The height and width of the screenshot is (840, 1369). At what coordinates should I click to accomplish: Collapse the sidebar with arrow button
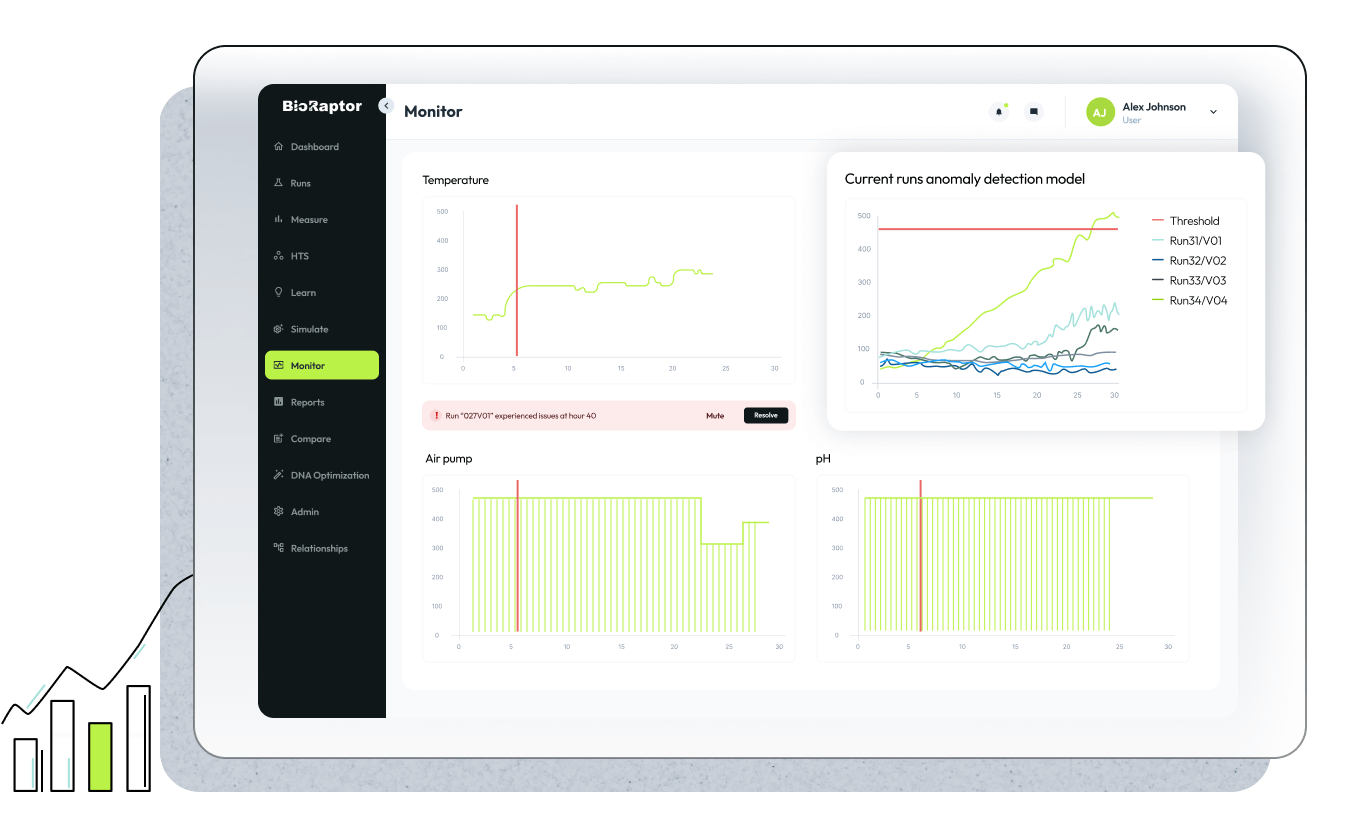[386, 105]
